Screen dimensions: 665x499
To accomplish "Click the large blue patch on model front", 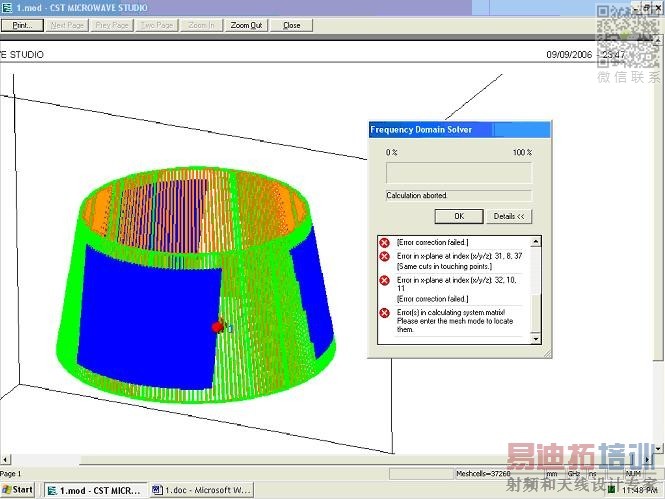I will (148, 317).
